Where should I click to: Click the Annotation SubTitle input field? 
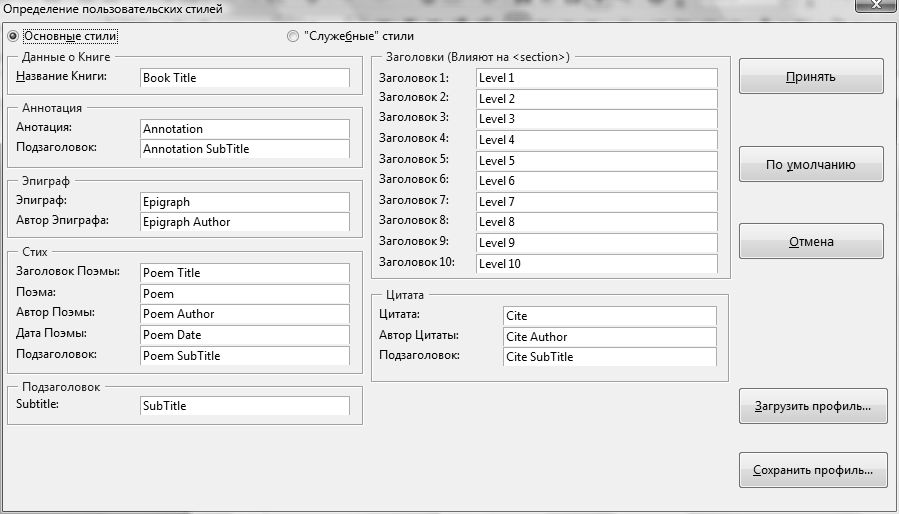click(245, 149)
